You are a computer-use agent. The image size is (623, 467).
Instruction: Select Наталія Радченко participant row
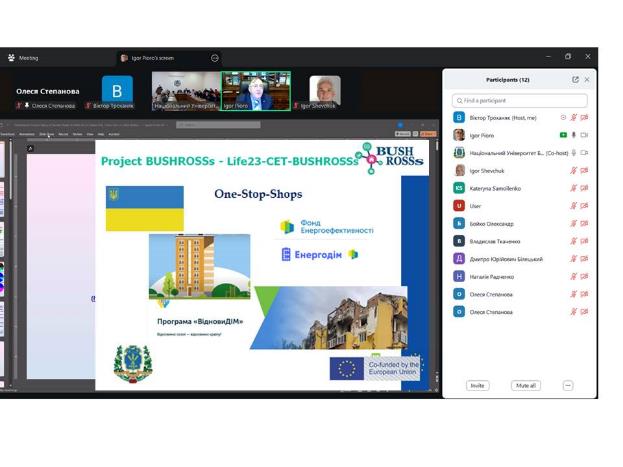[x=520, y=276]
